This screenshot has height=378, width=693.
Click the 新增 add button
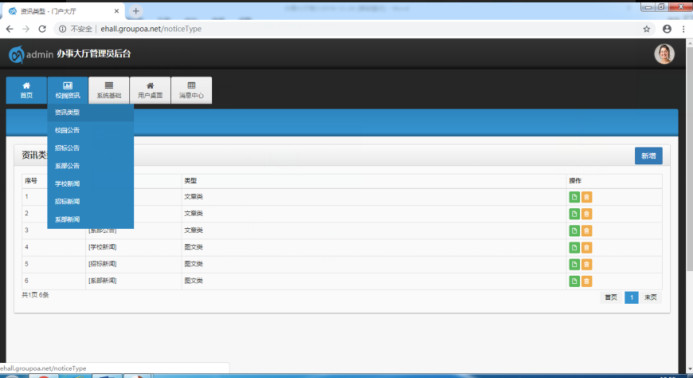(648, 156)
